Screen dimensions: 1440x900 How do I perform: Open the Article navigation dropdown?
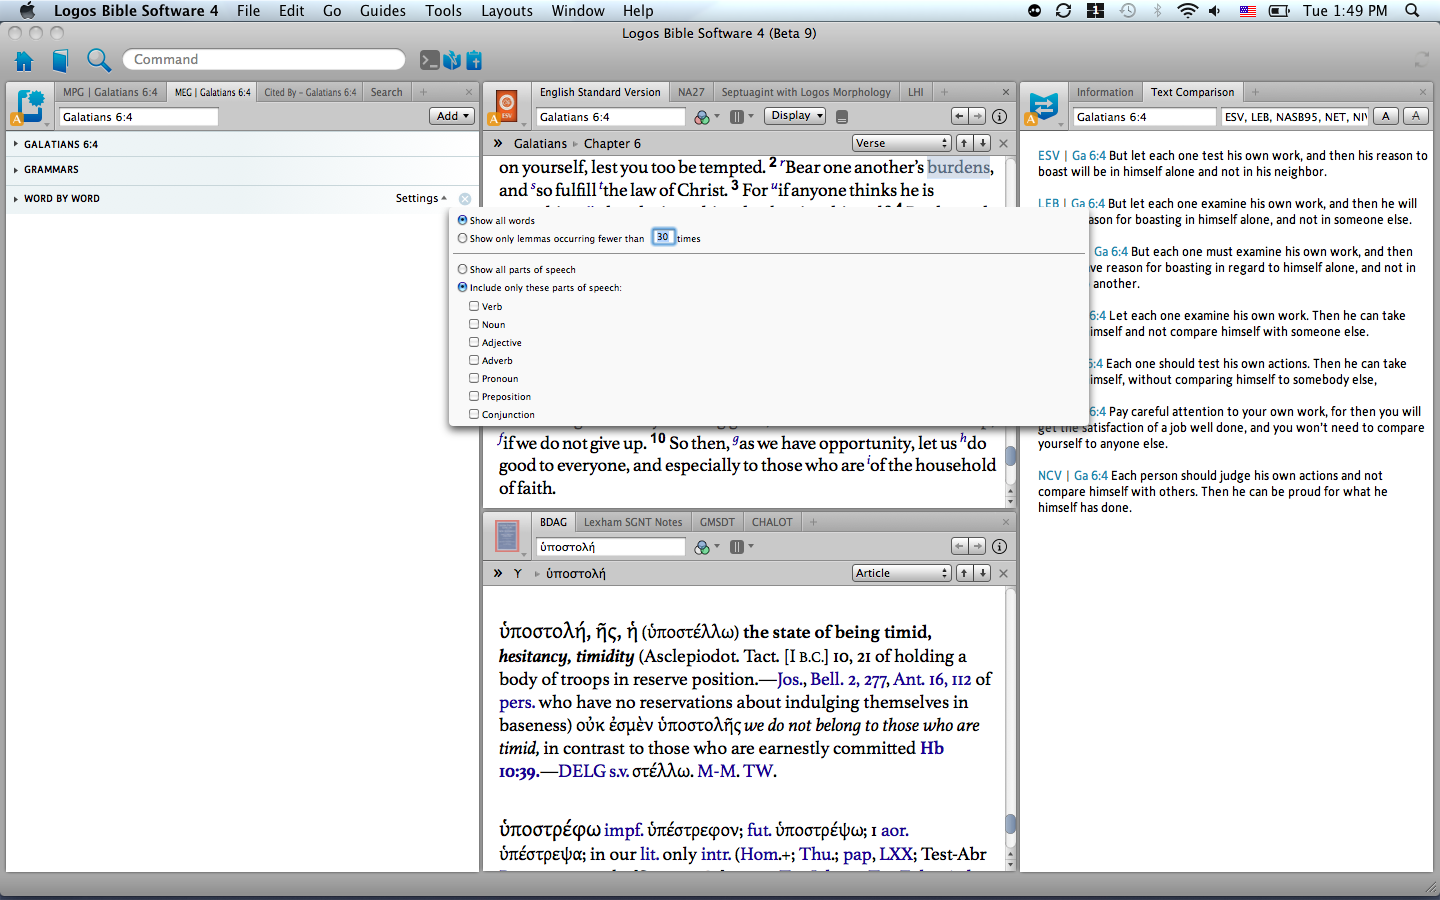[x=901, y=573]
